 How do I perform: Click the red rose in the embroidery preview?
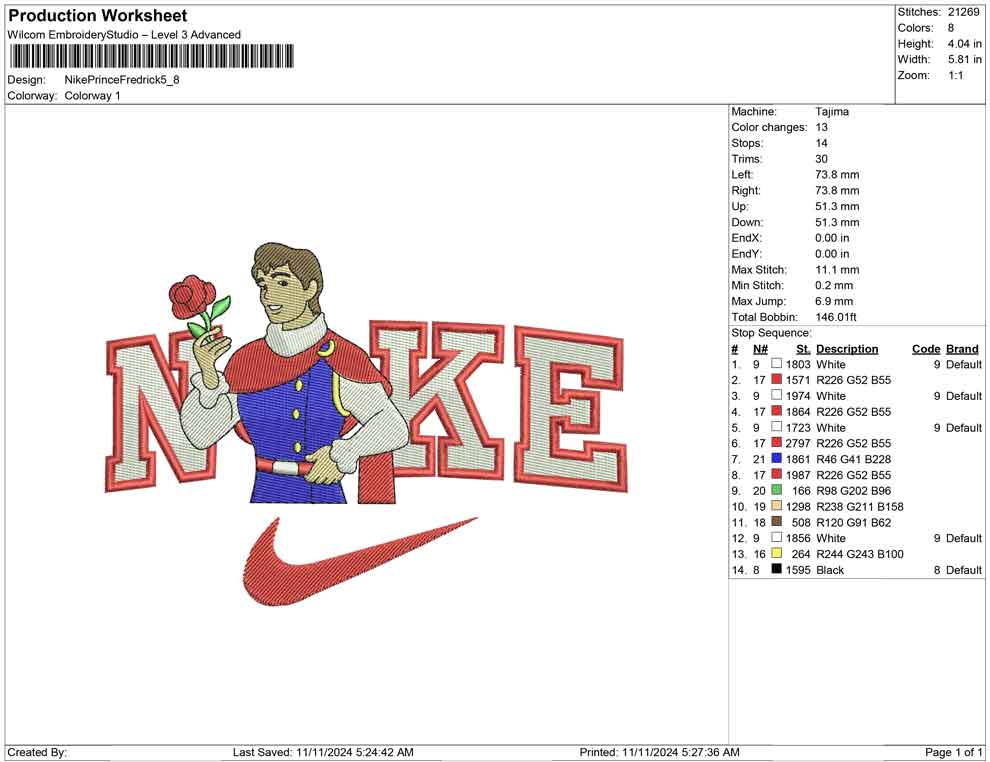(192, 296)
